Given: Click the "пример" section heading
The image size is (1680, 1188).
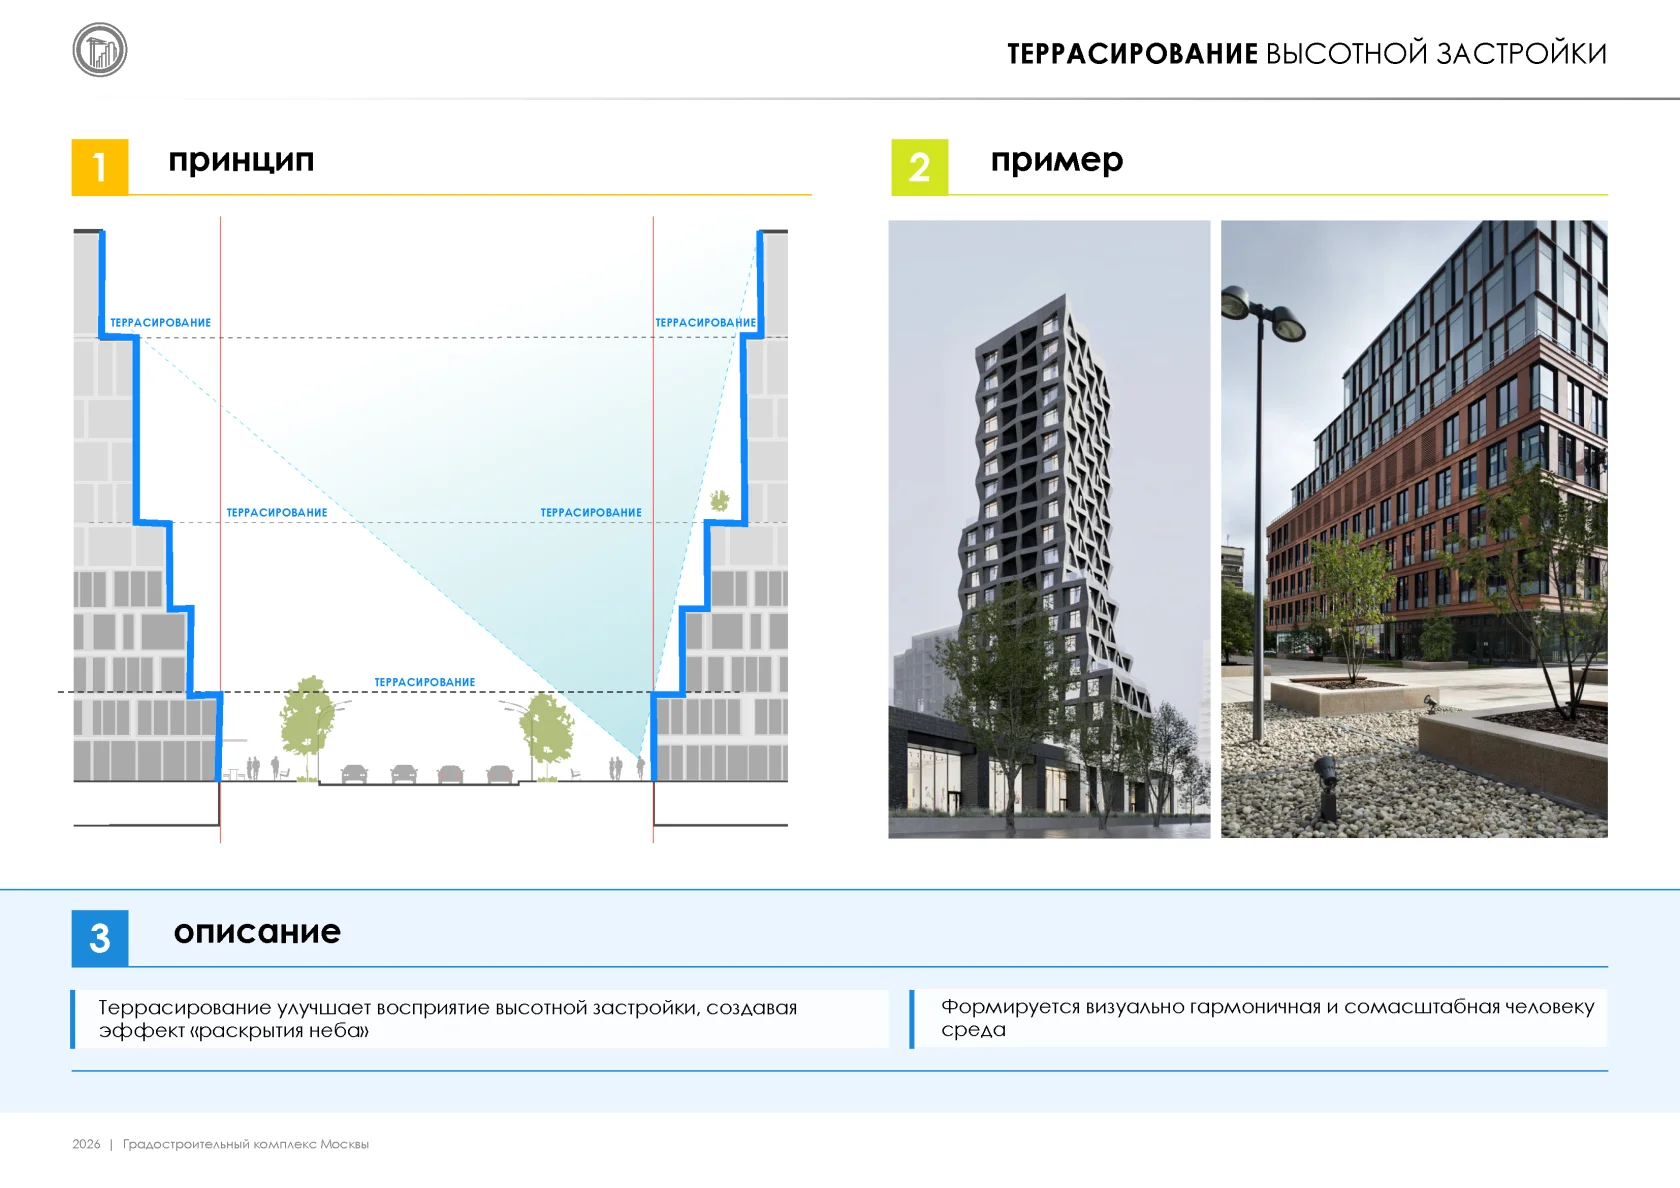Looking at the screenshot, I should pyautogui.click(x=1057, y=160).
